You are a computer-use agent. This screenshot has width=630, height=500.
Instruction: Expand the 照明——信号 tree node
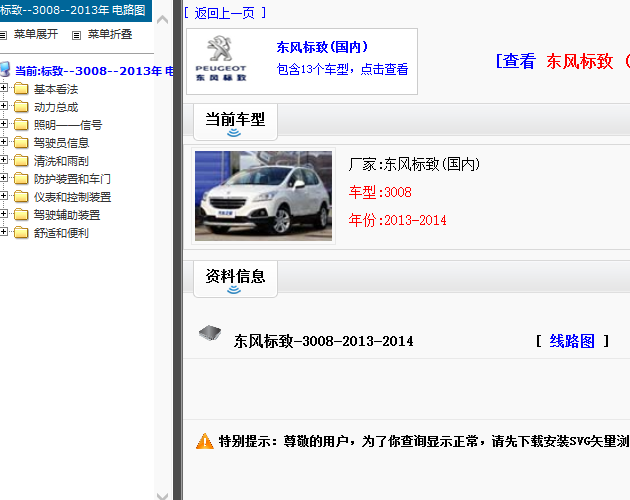(x=3, y=124)
